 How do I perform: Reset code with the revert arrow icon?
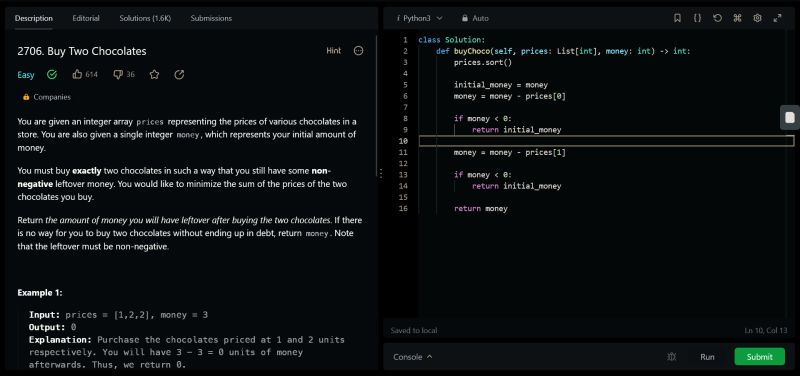717,18
